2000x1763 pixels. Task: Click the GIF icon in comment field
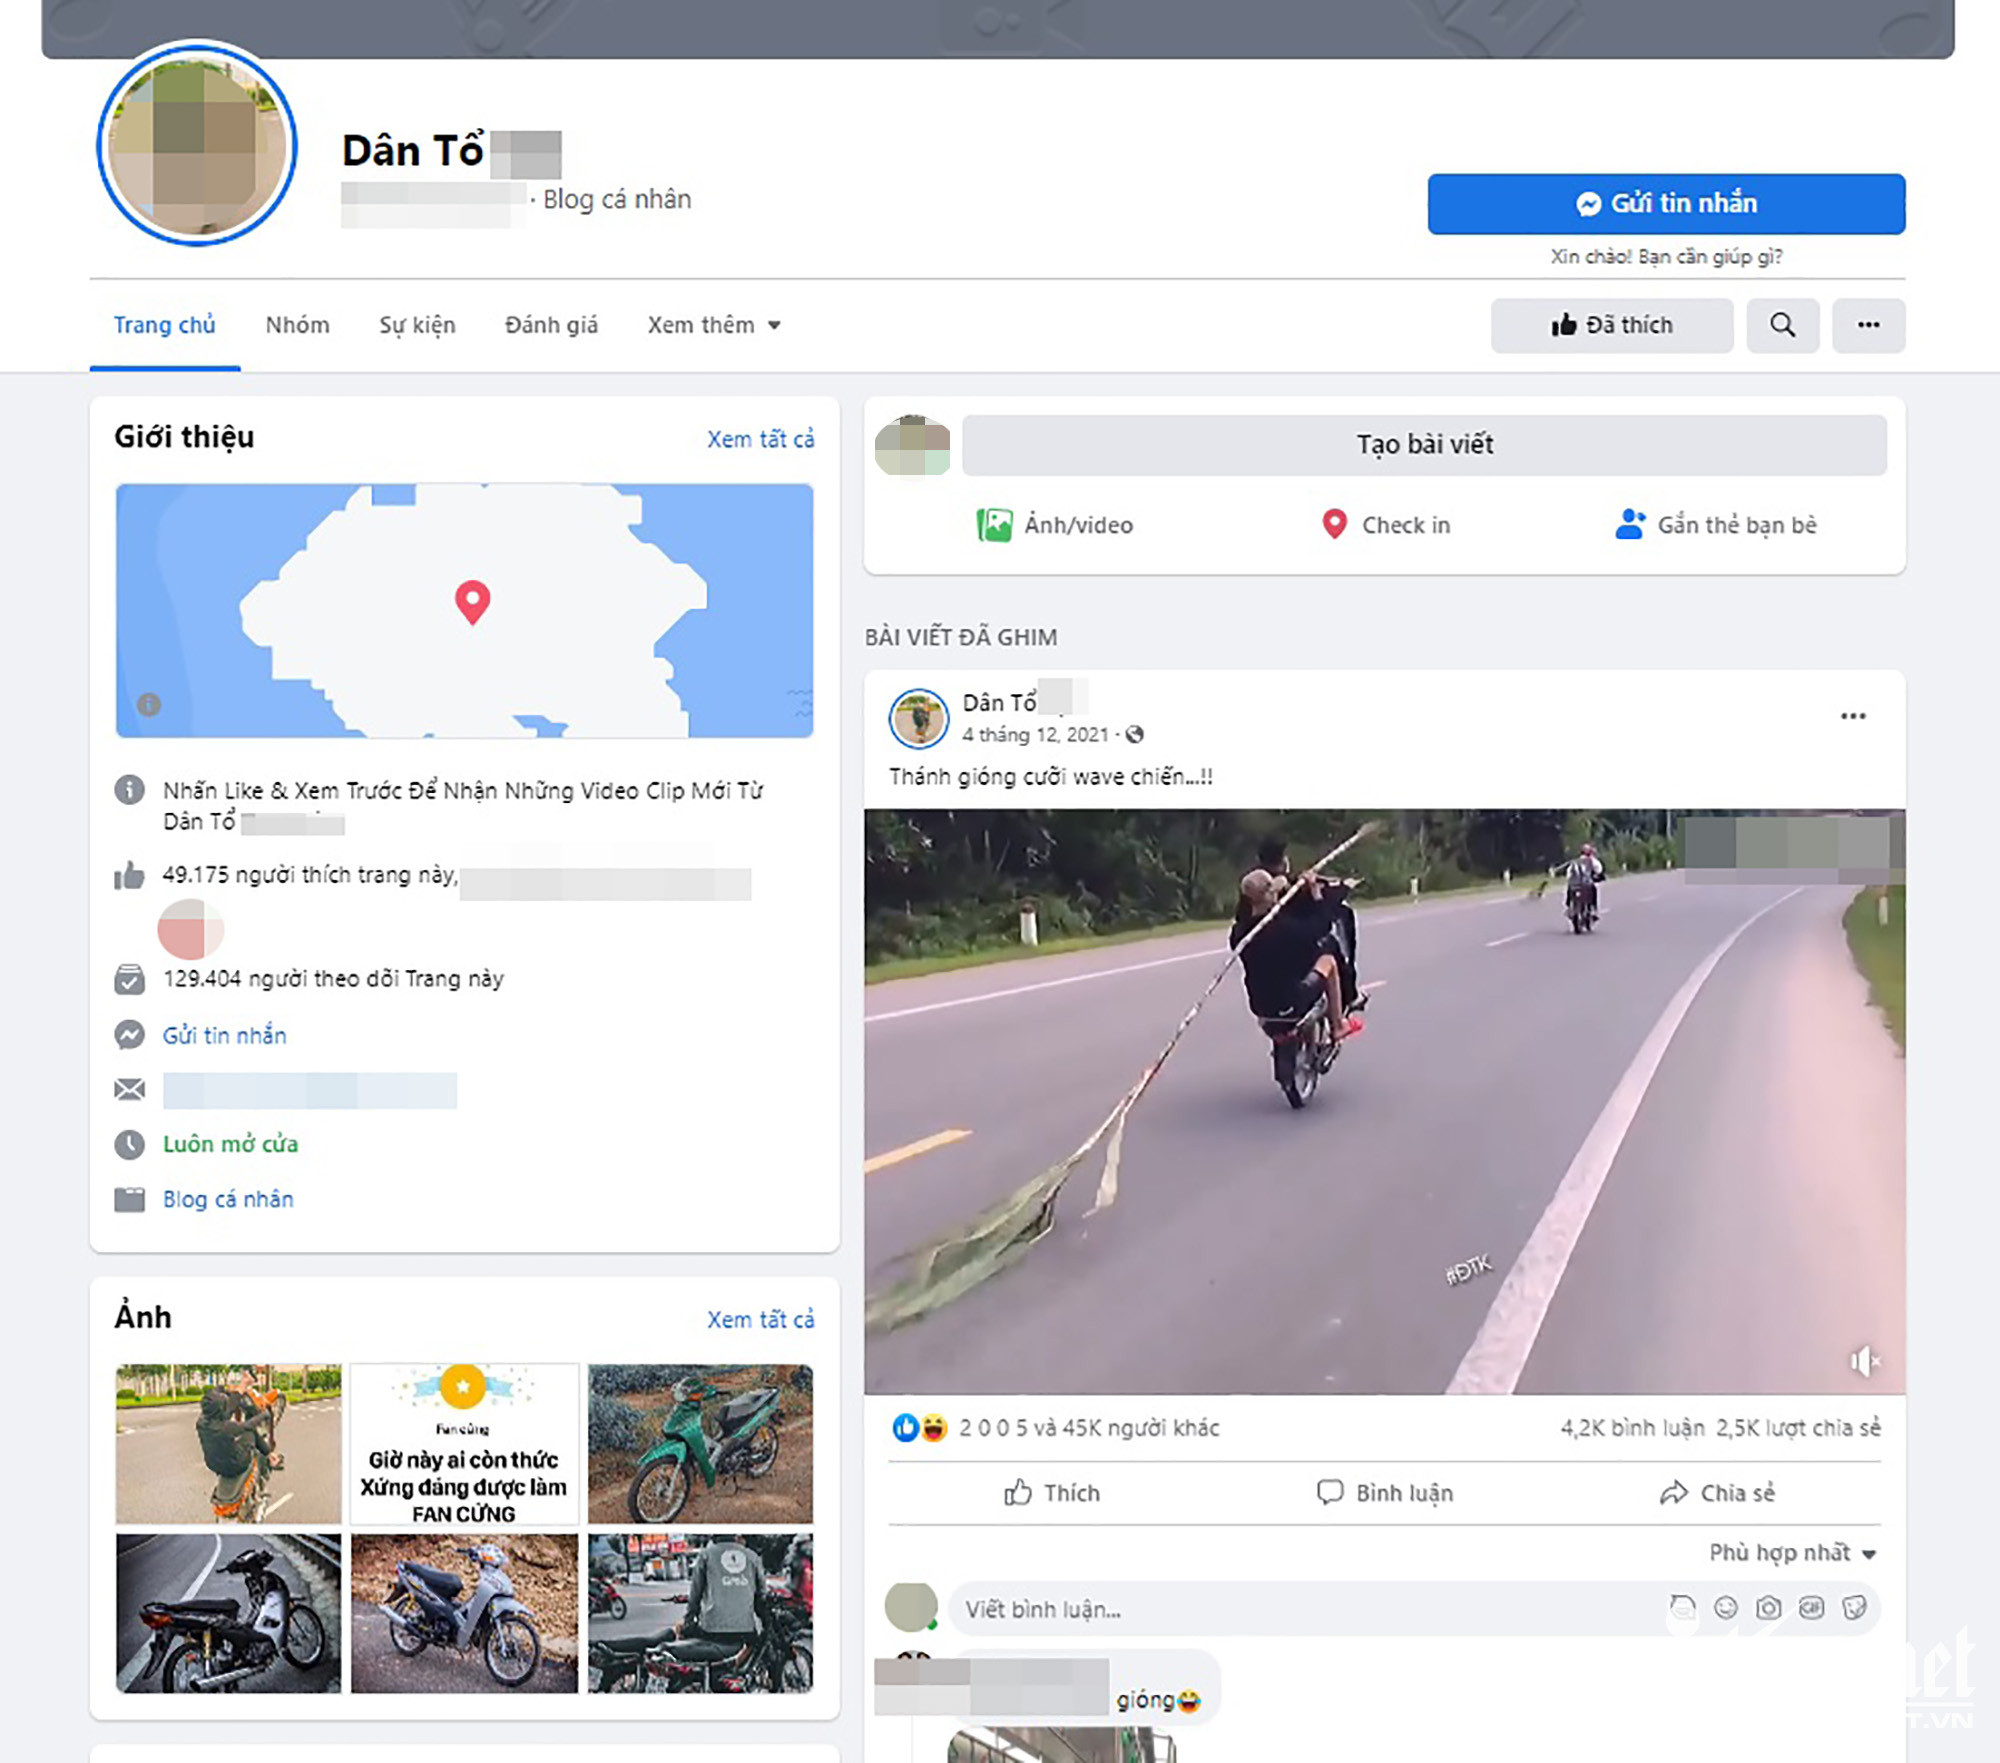pyautogui.click(x=1811, y=1608)
